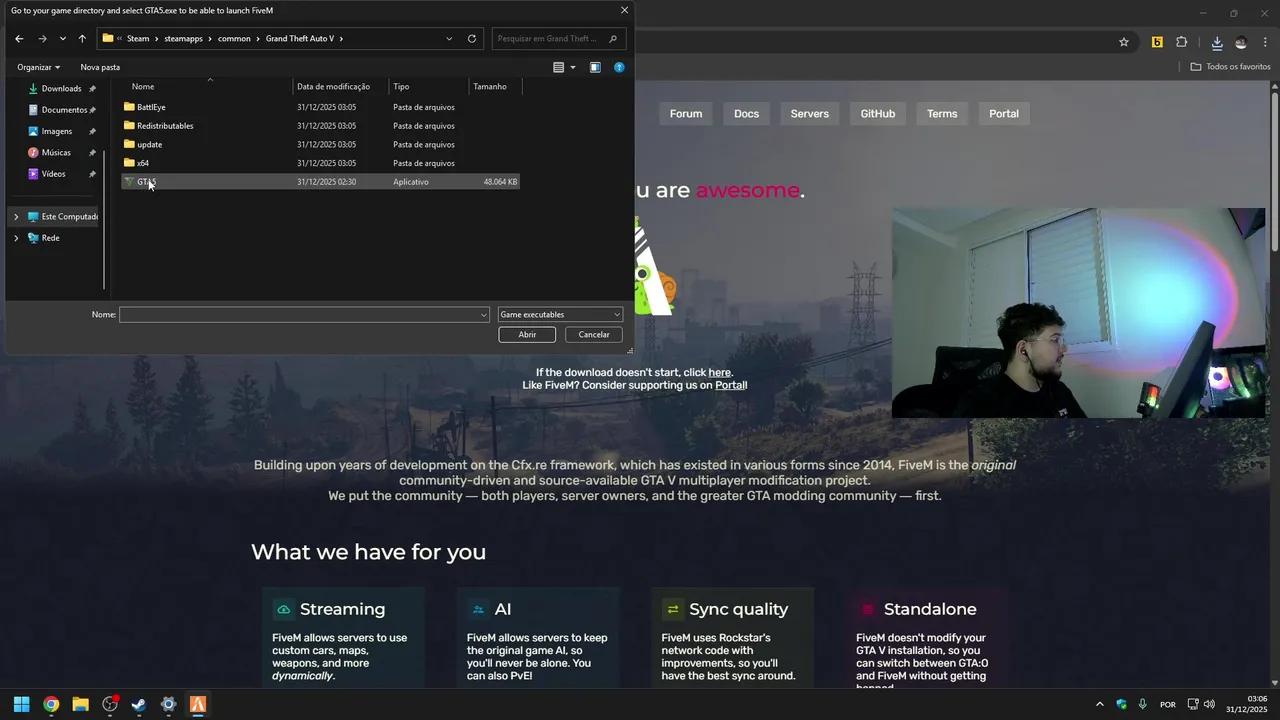Open the Game executables file type dropdown
This screenshot has height=720, width=1280.
[560, 315]
